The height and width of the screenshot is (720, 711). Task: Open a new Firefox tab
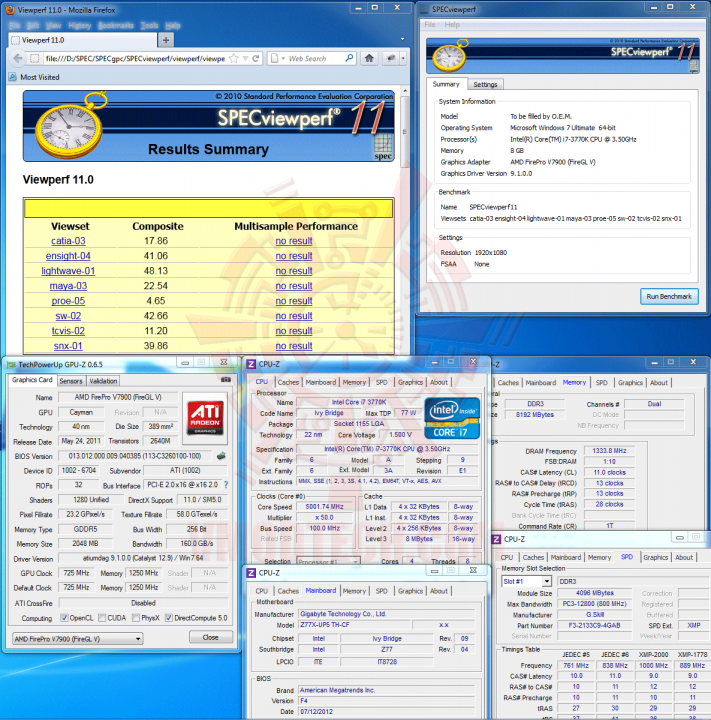(x=166, y=40)
